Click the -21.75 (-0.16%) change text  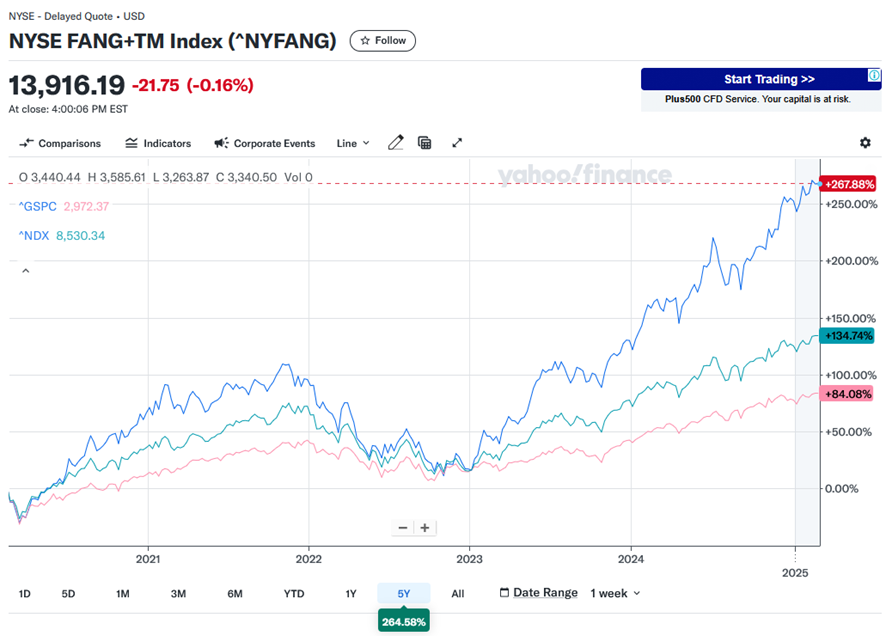[x=193, y=85]
